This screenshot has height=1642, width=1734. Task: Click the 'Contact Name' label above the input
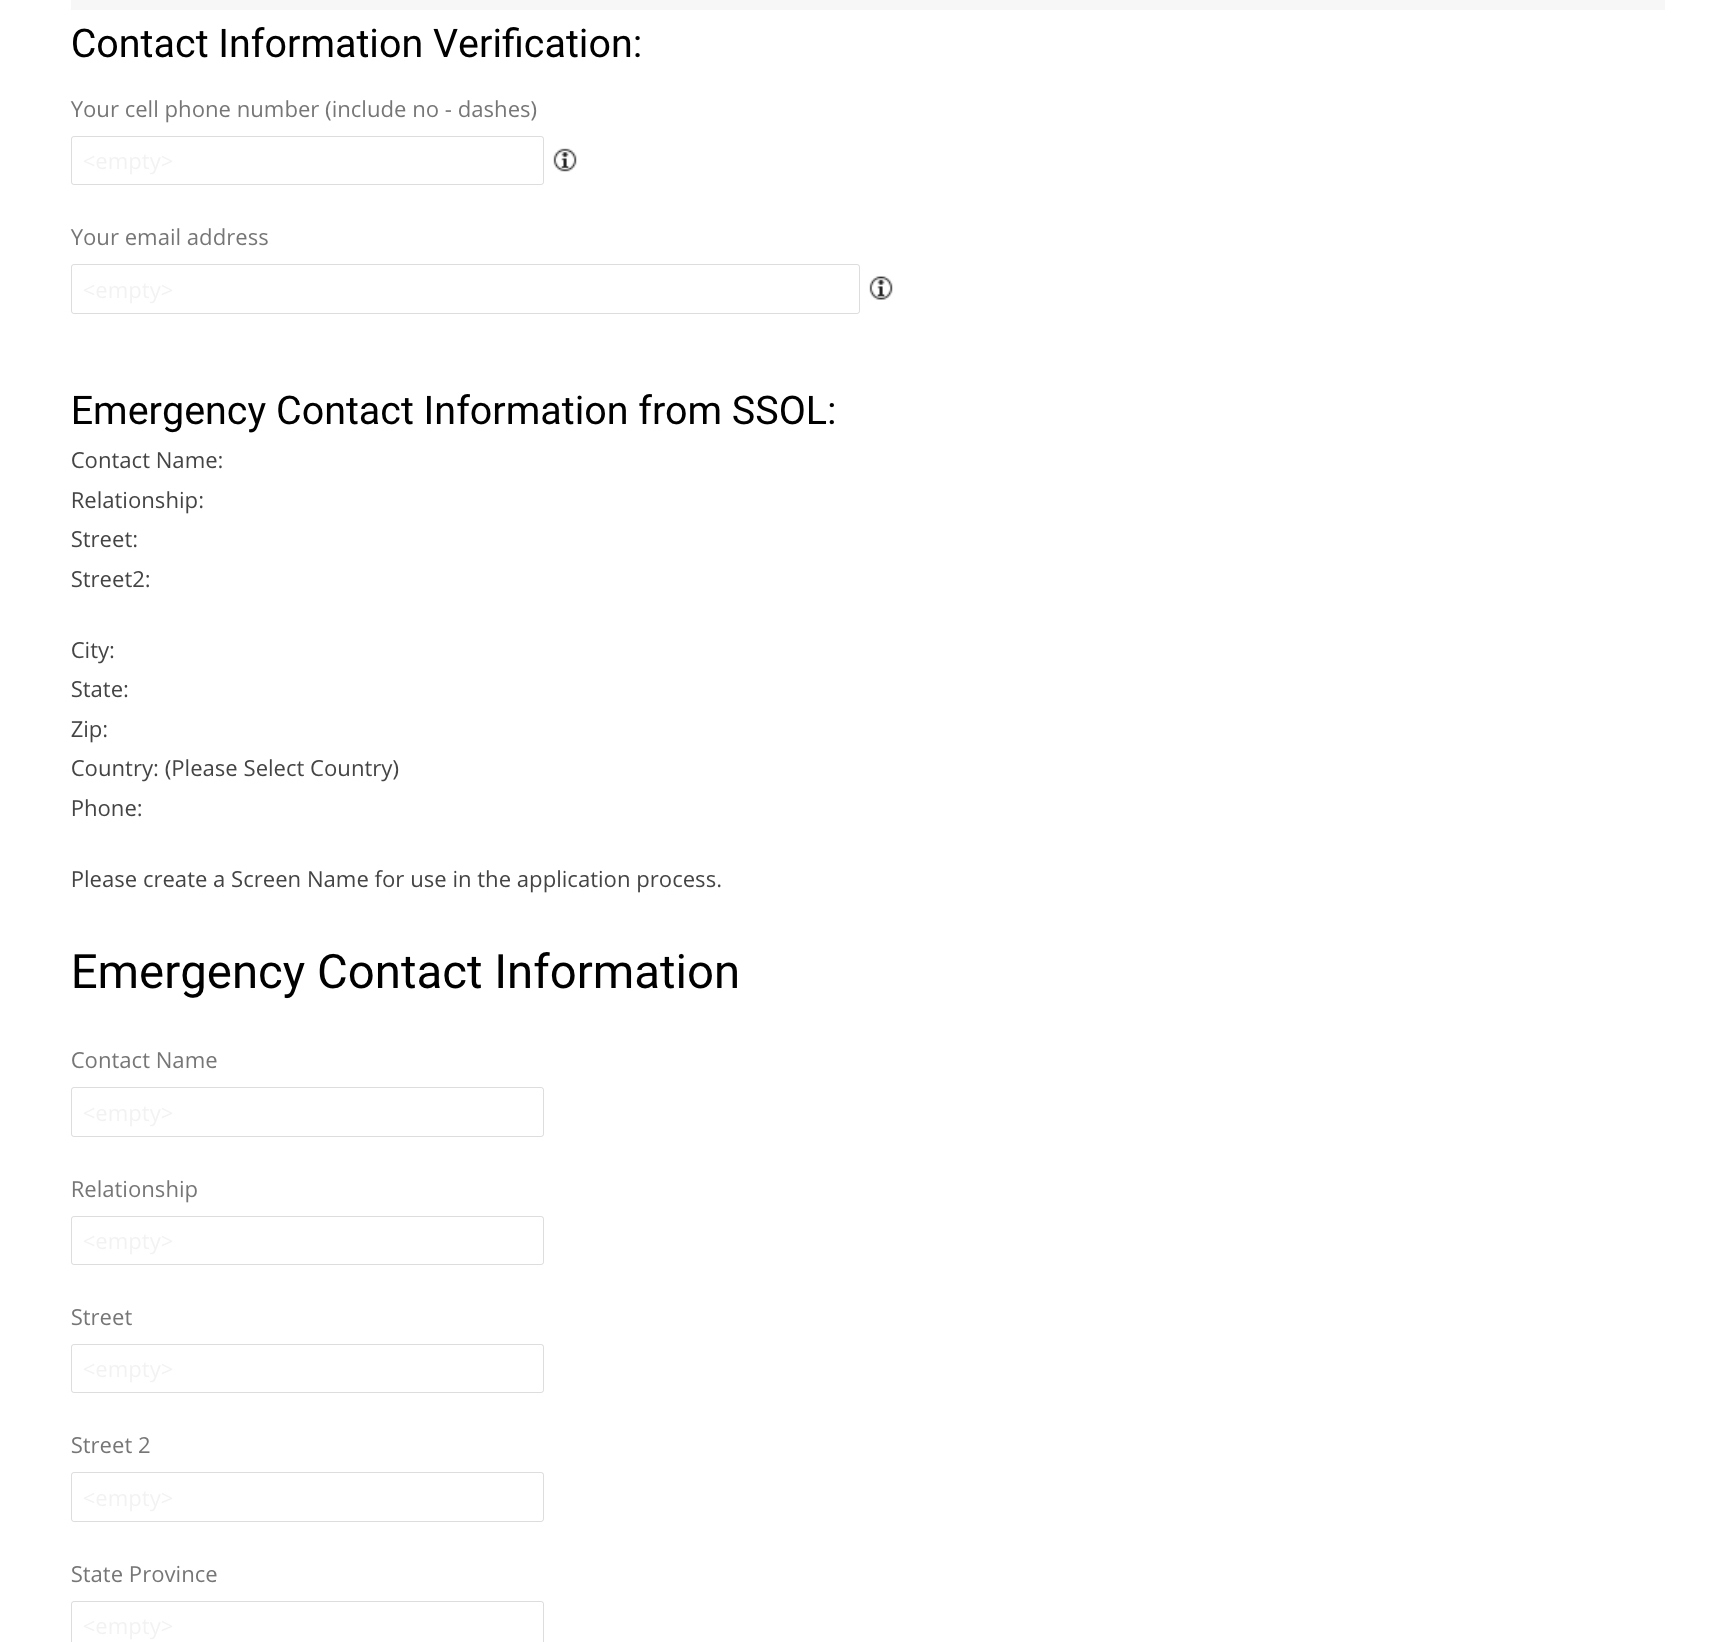point(144,1060)
